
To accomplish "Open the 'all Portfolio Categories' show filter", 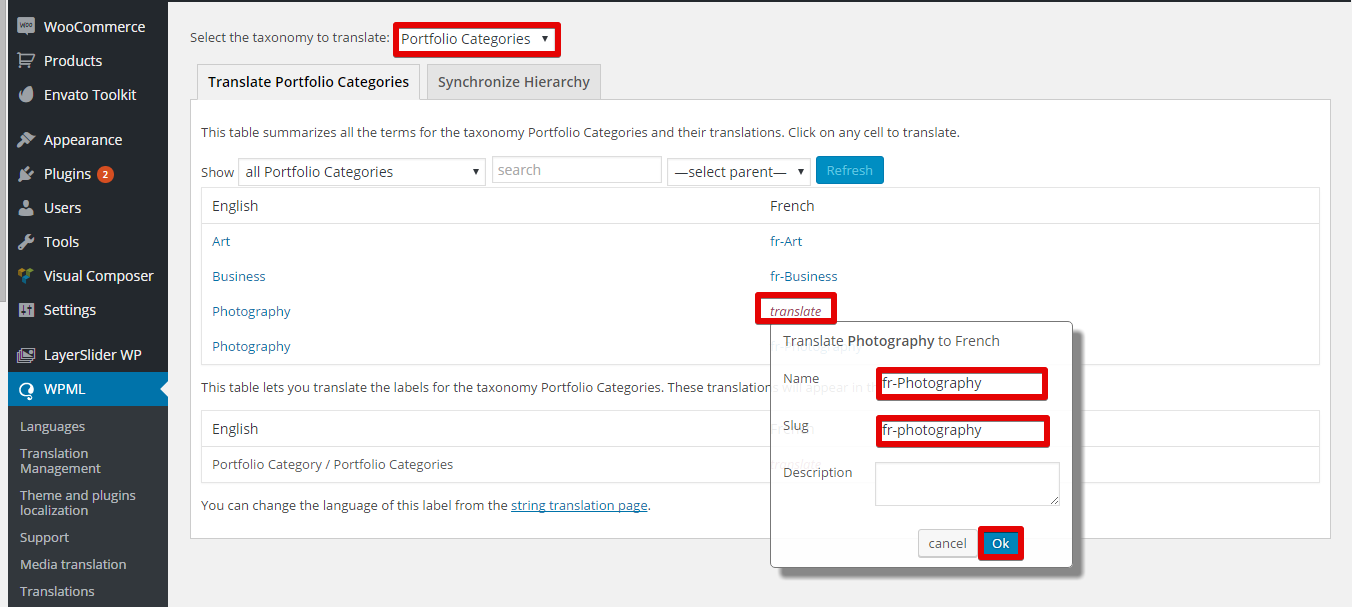I will (362, 172).
